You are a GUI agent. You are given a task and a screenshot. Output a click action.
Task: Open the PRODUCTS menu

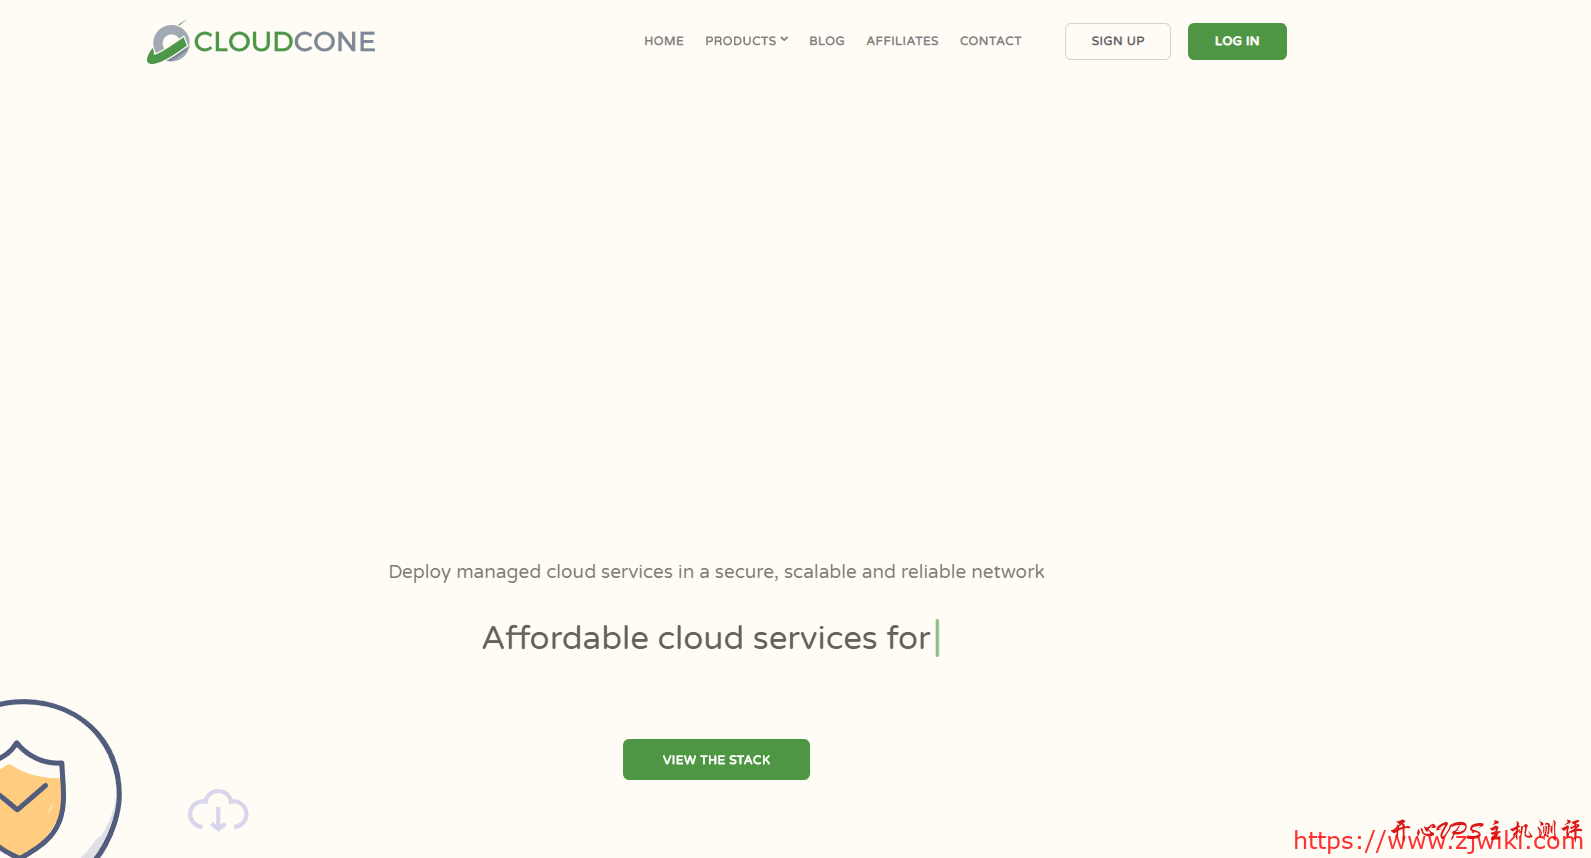tap(740, 41)
